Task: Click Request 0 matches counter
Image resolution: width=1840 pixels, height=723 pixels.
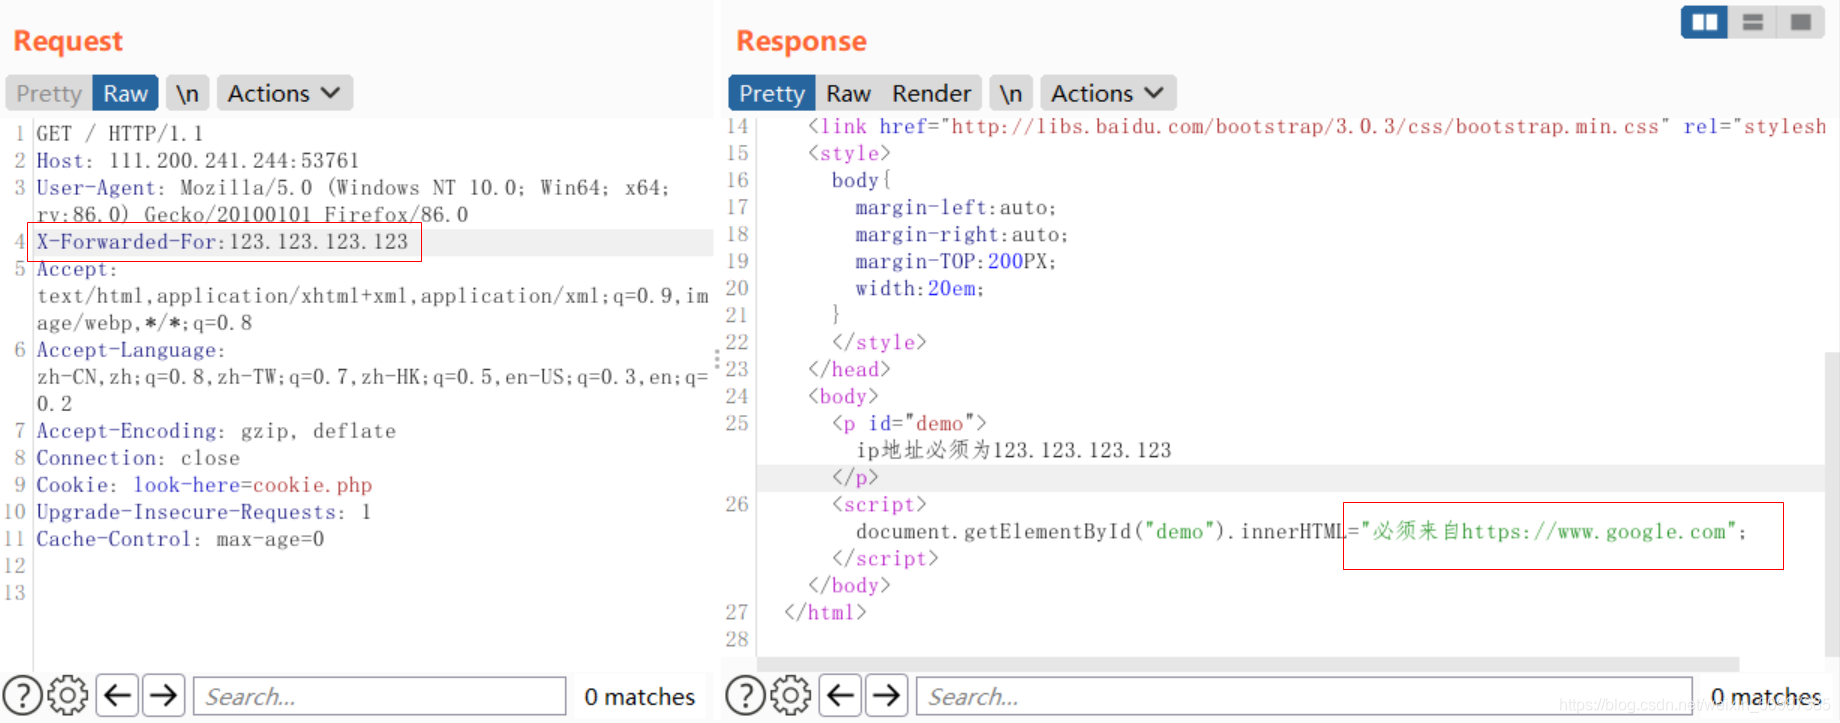Action: tap(640, 696)
